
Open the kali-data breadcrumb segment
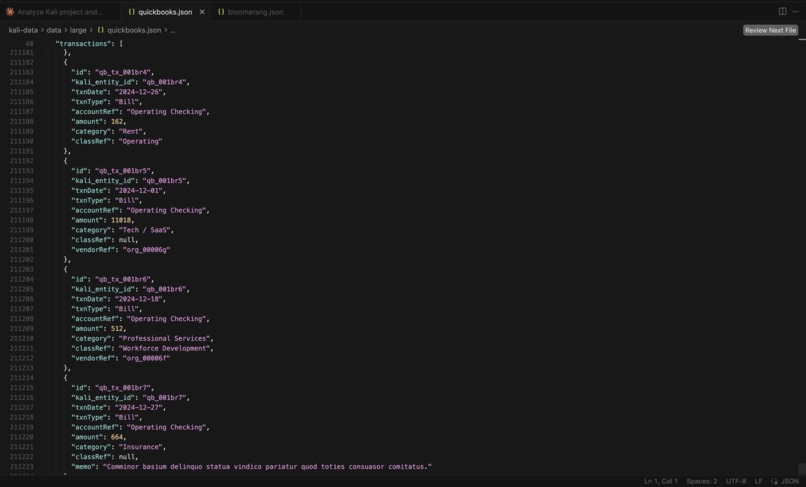point(23,30)
